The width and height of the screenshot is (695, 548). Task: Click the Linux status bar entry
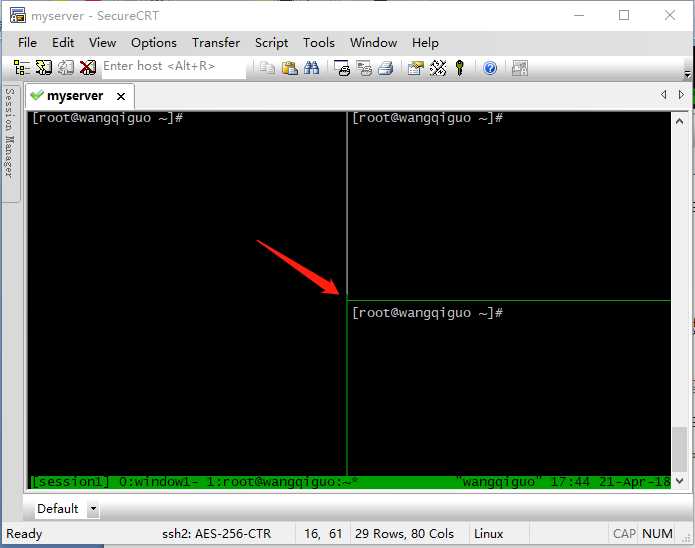[x=488, y=533]
